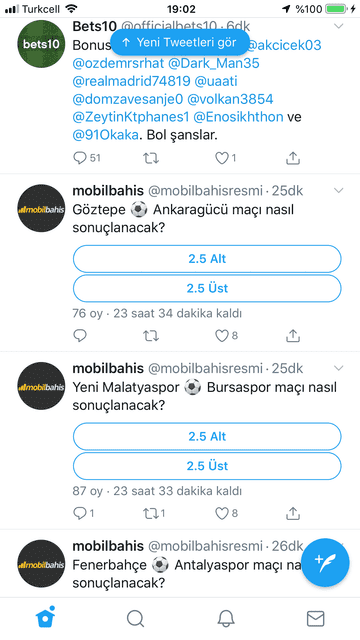This screenshot has height=640, width=360.
Task: Go to the Home tab
Action: [x=45, y=618]
